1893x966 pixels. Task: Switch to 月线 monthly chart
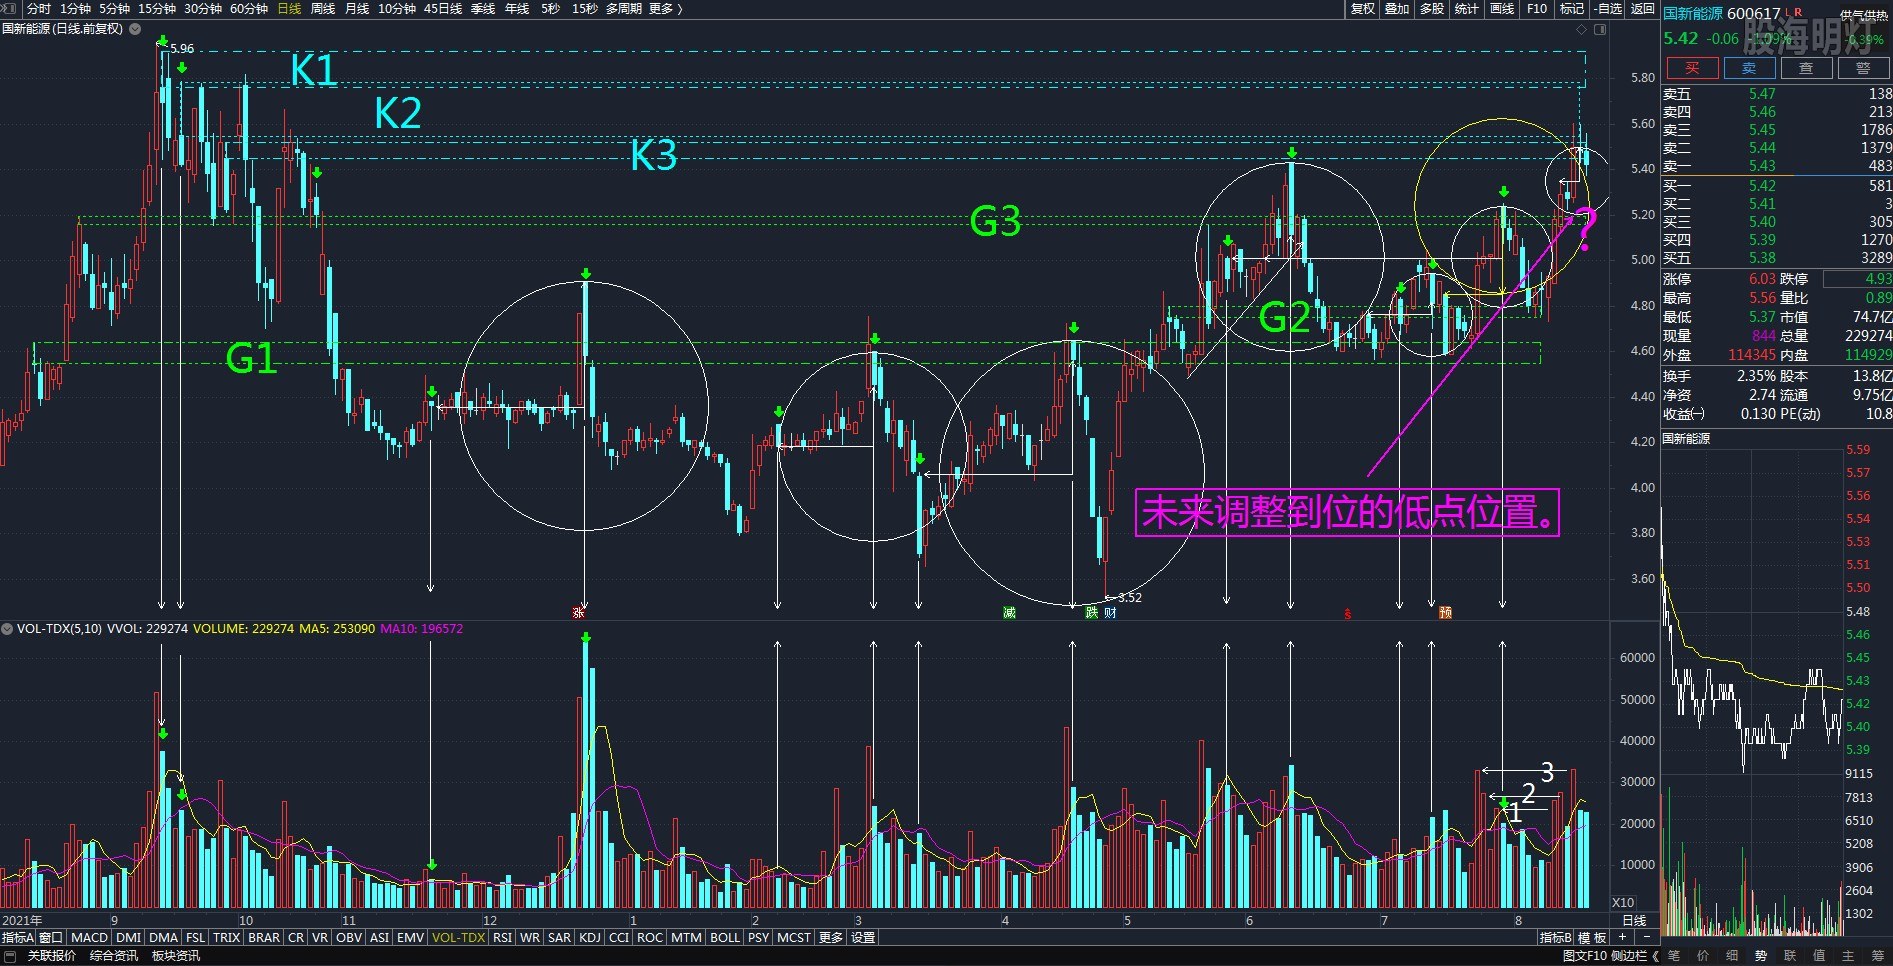coord(357,8)
